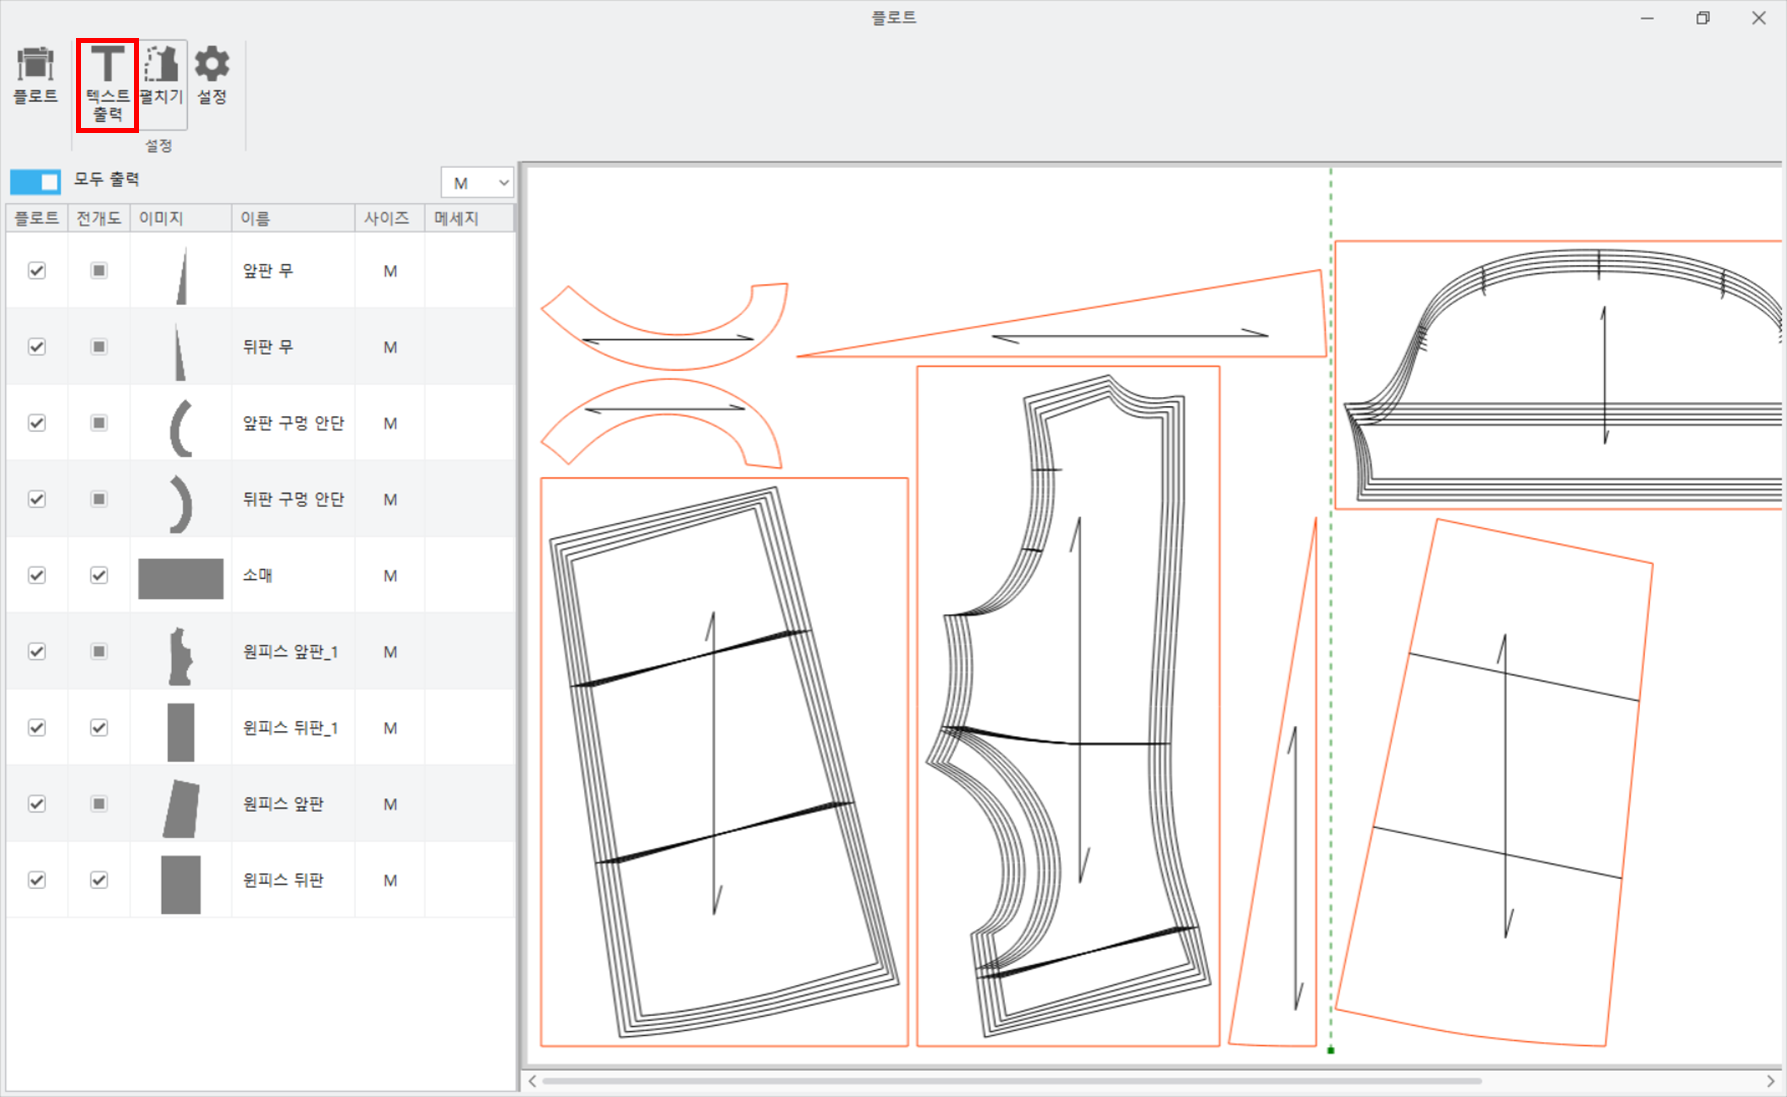Restore the 플로트 window size
The height and width of the screenshot is (1097, 1787).
(x=1703, y=18)
